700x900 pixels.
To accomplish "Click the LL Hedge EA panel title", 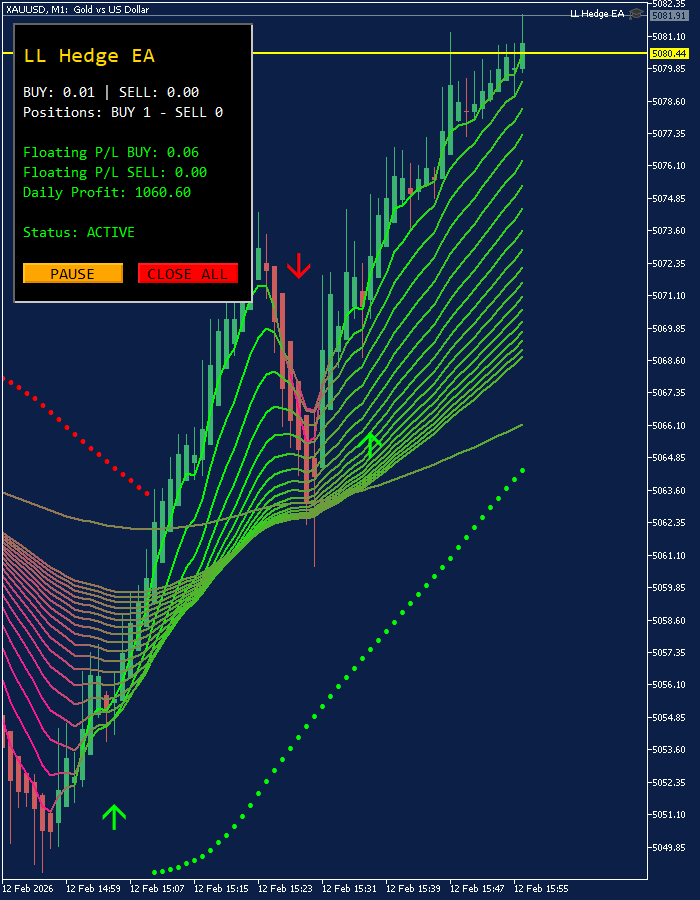I will click(89, 56).
